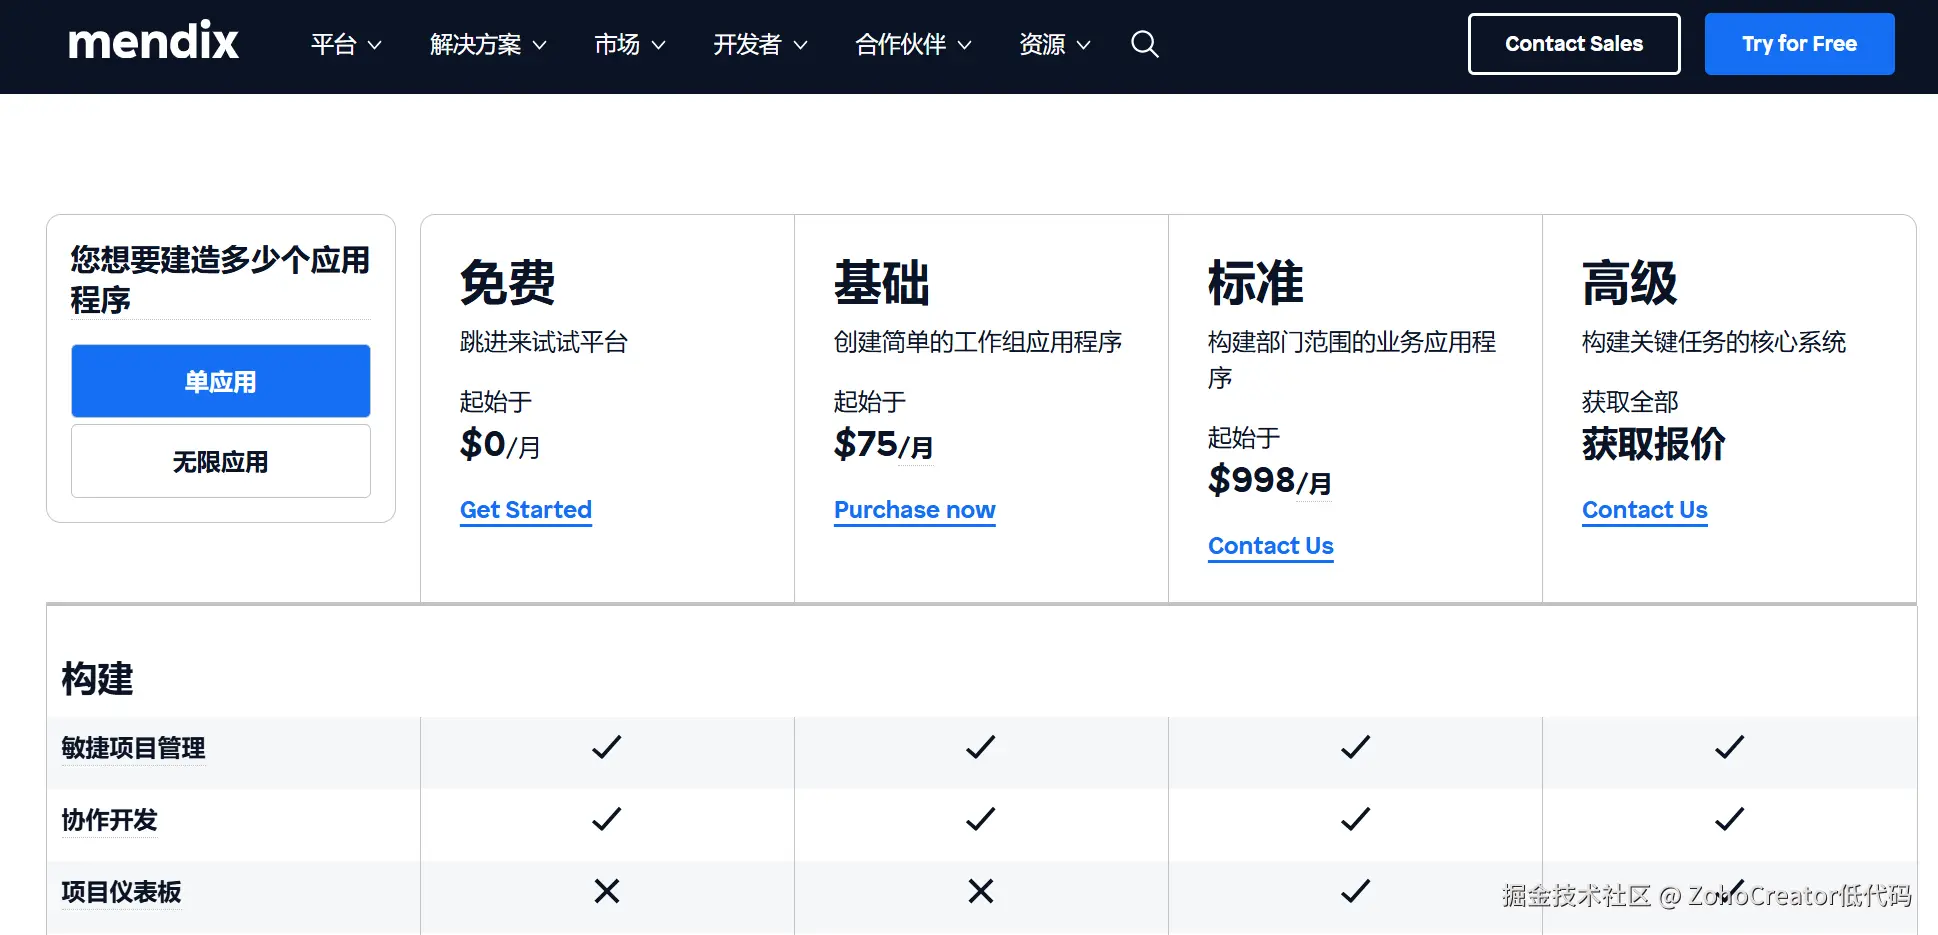Viewport: 1938px width, 935px height.
Task: Click the 构建 section heading
Action: pyautogui.click(x=97, y=679)
